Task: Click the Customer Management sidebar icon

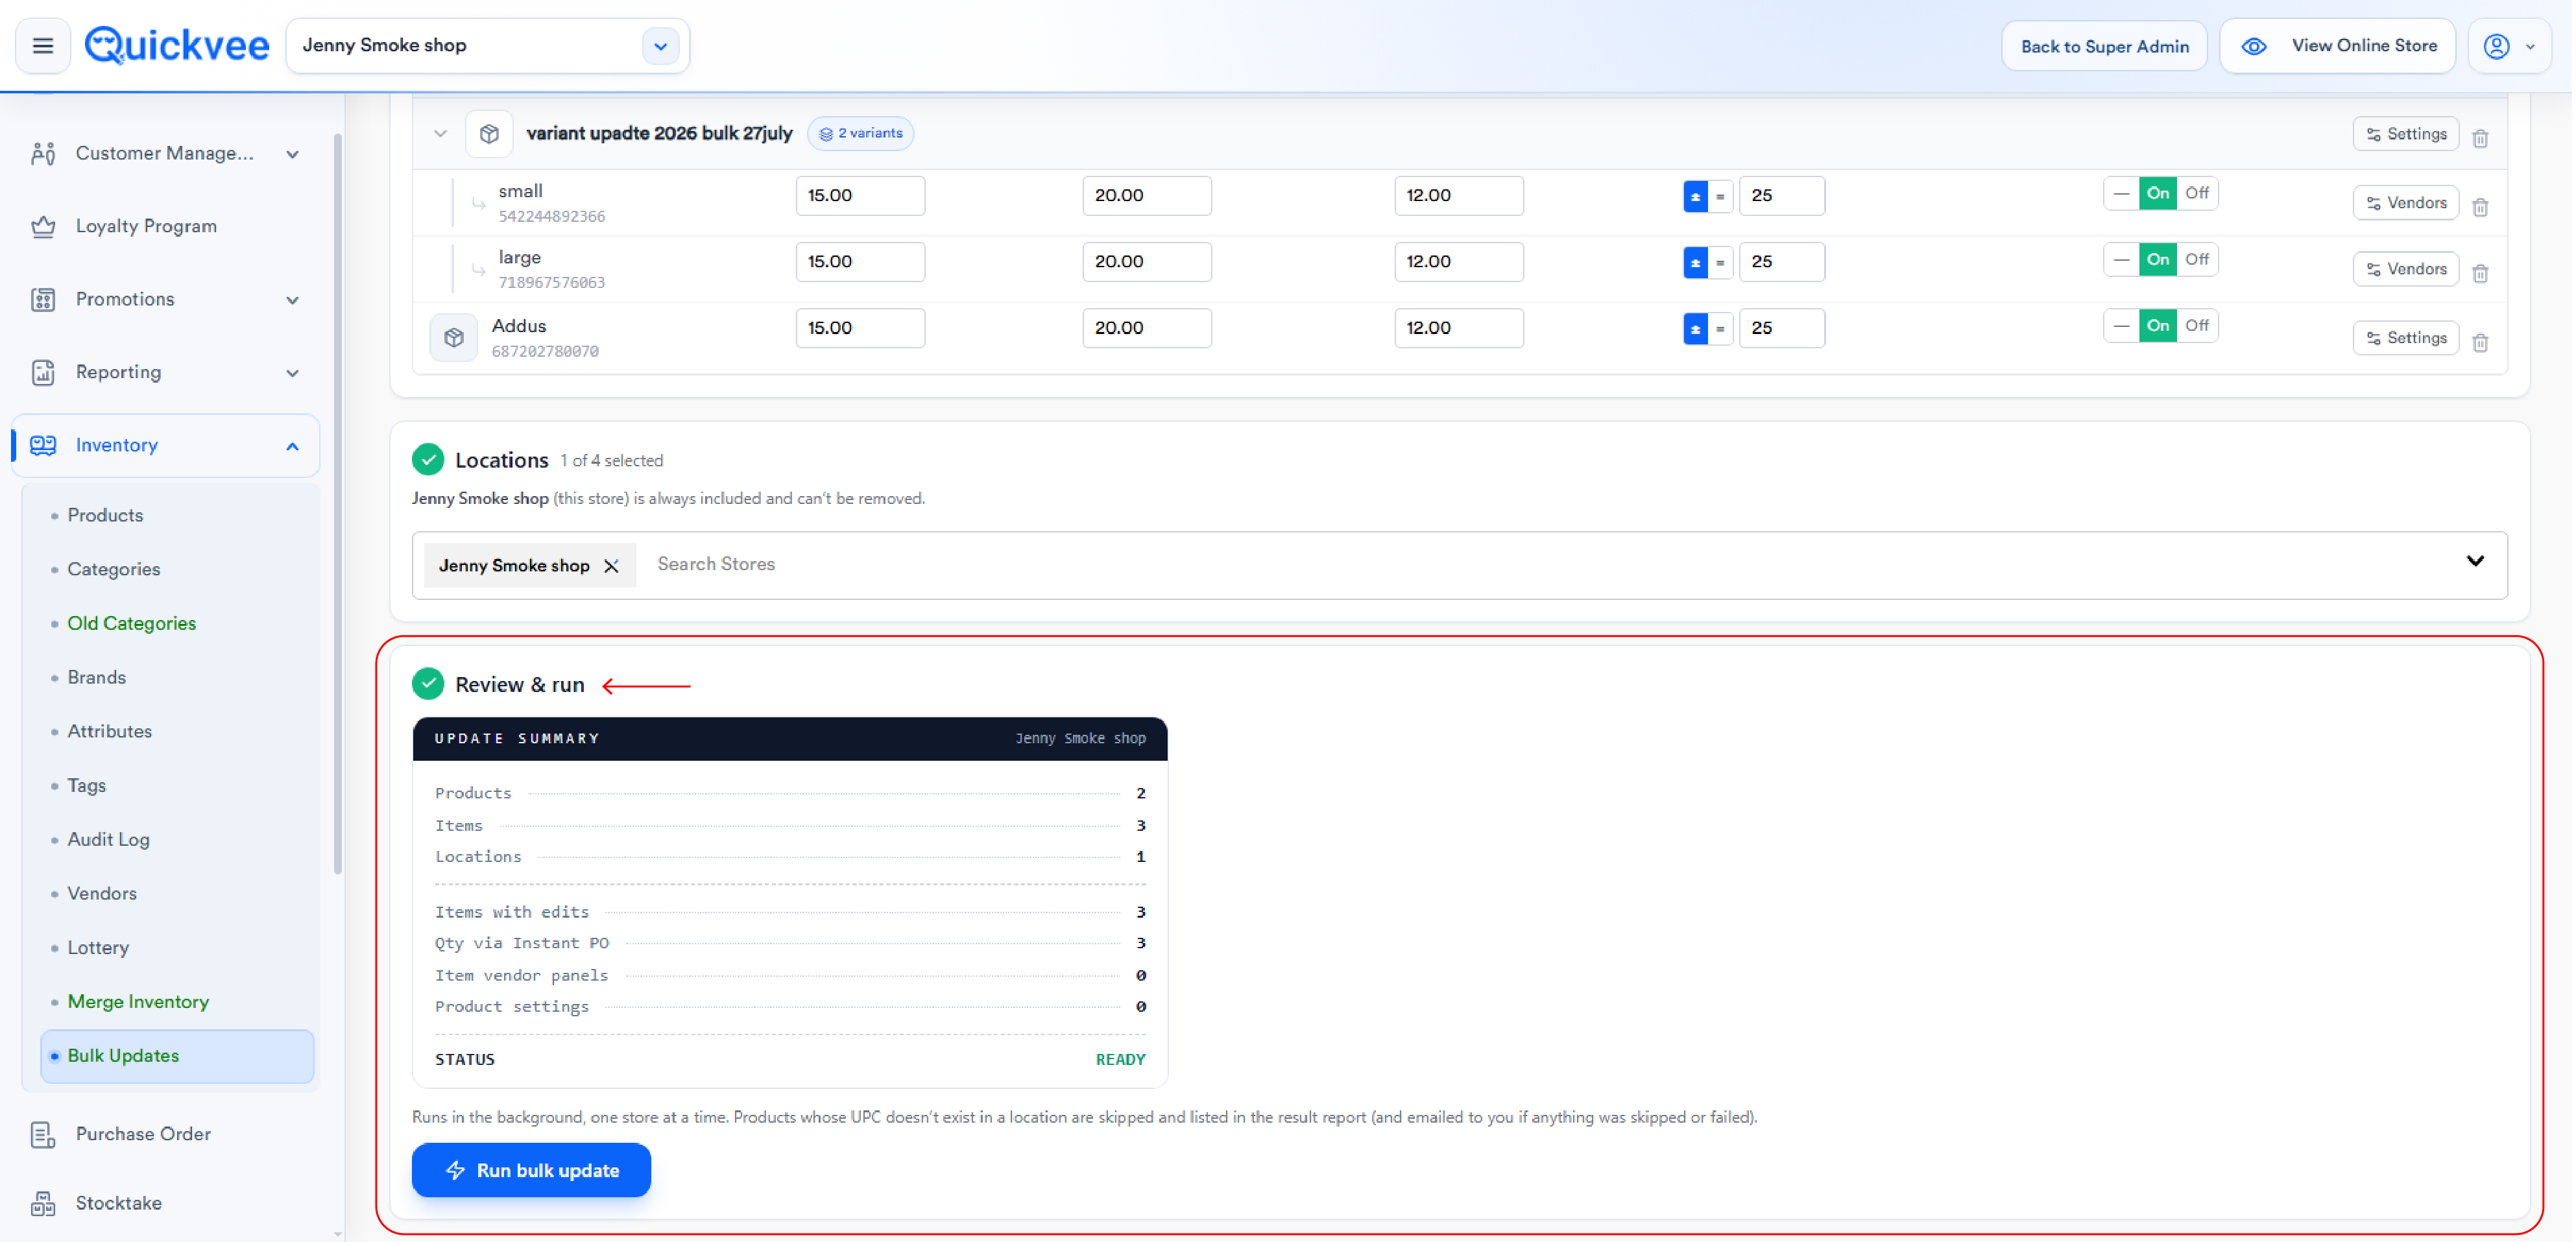Action: [43, 153]
